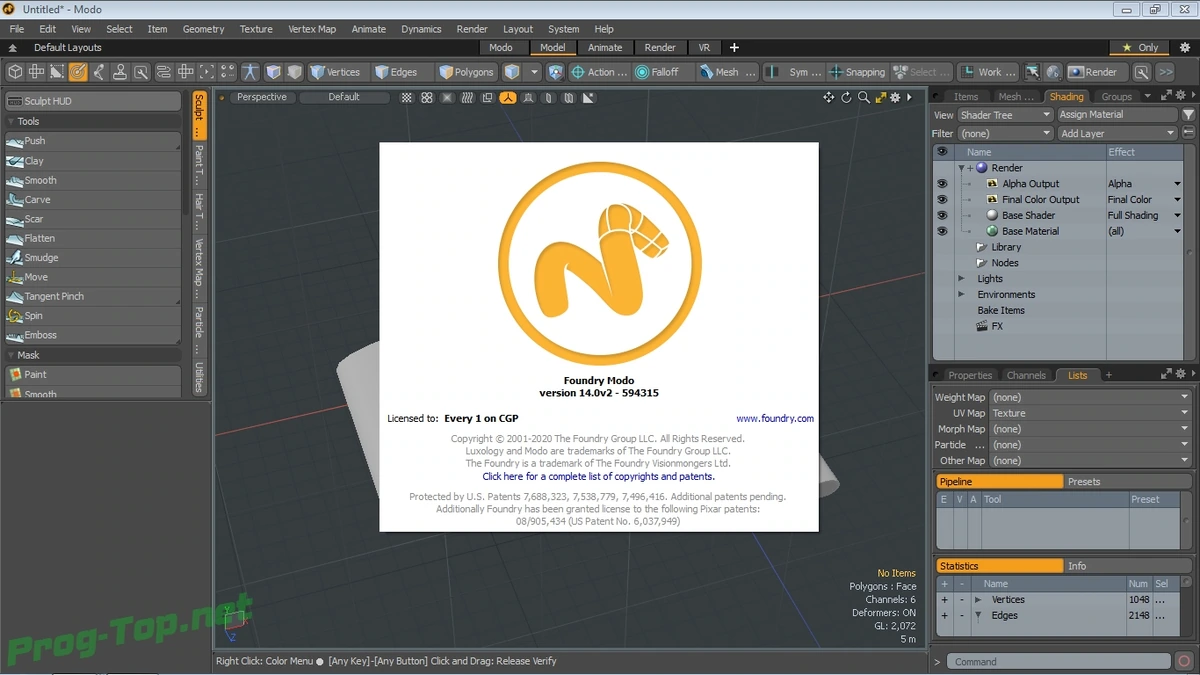Image resolution: width=1200 pixels, height=675 pixels.
Task: Open the Symmetry toolbar button
Action: (x=794, y=72)
